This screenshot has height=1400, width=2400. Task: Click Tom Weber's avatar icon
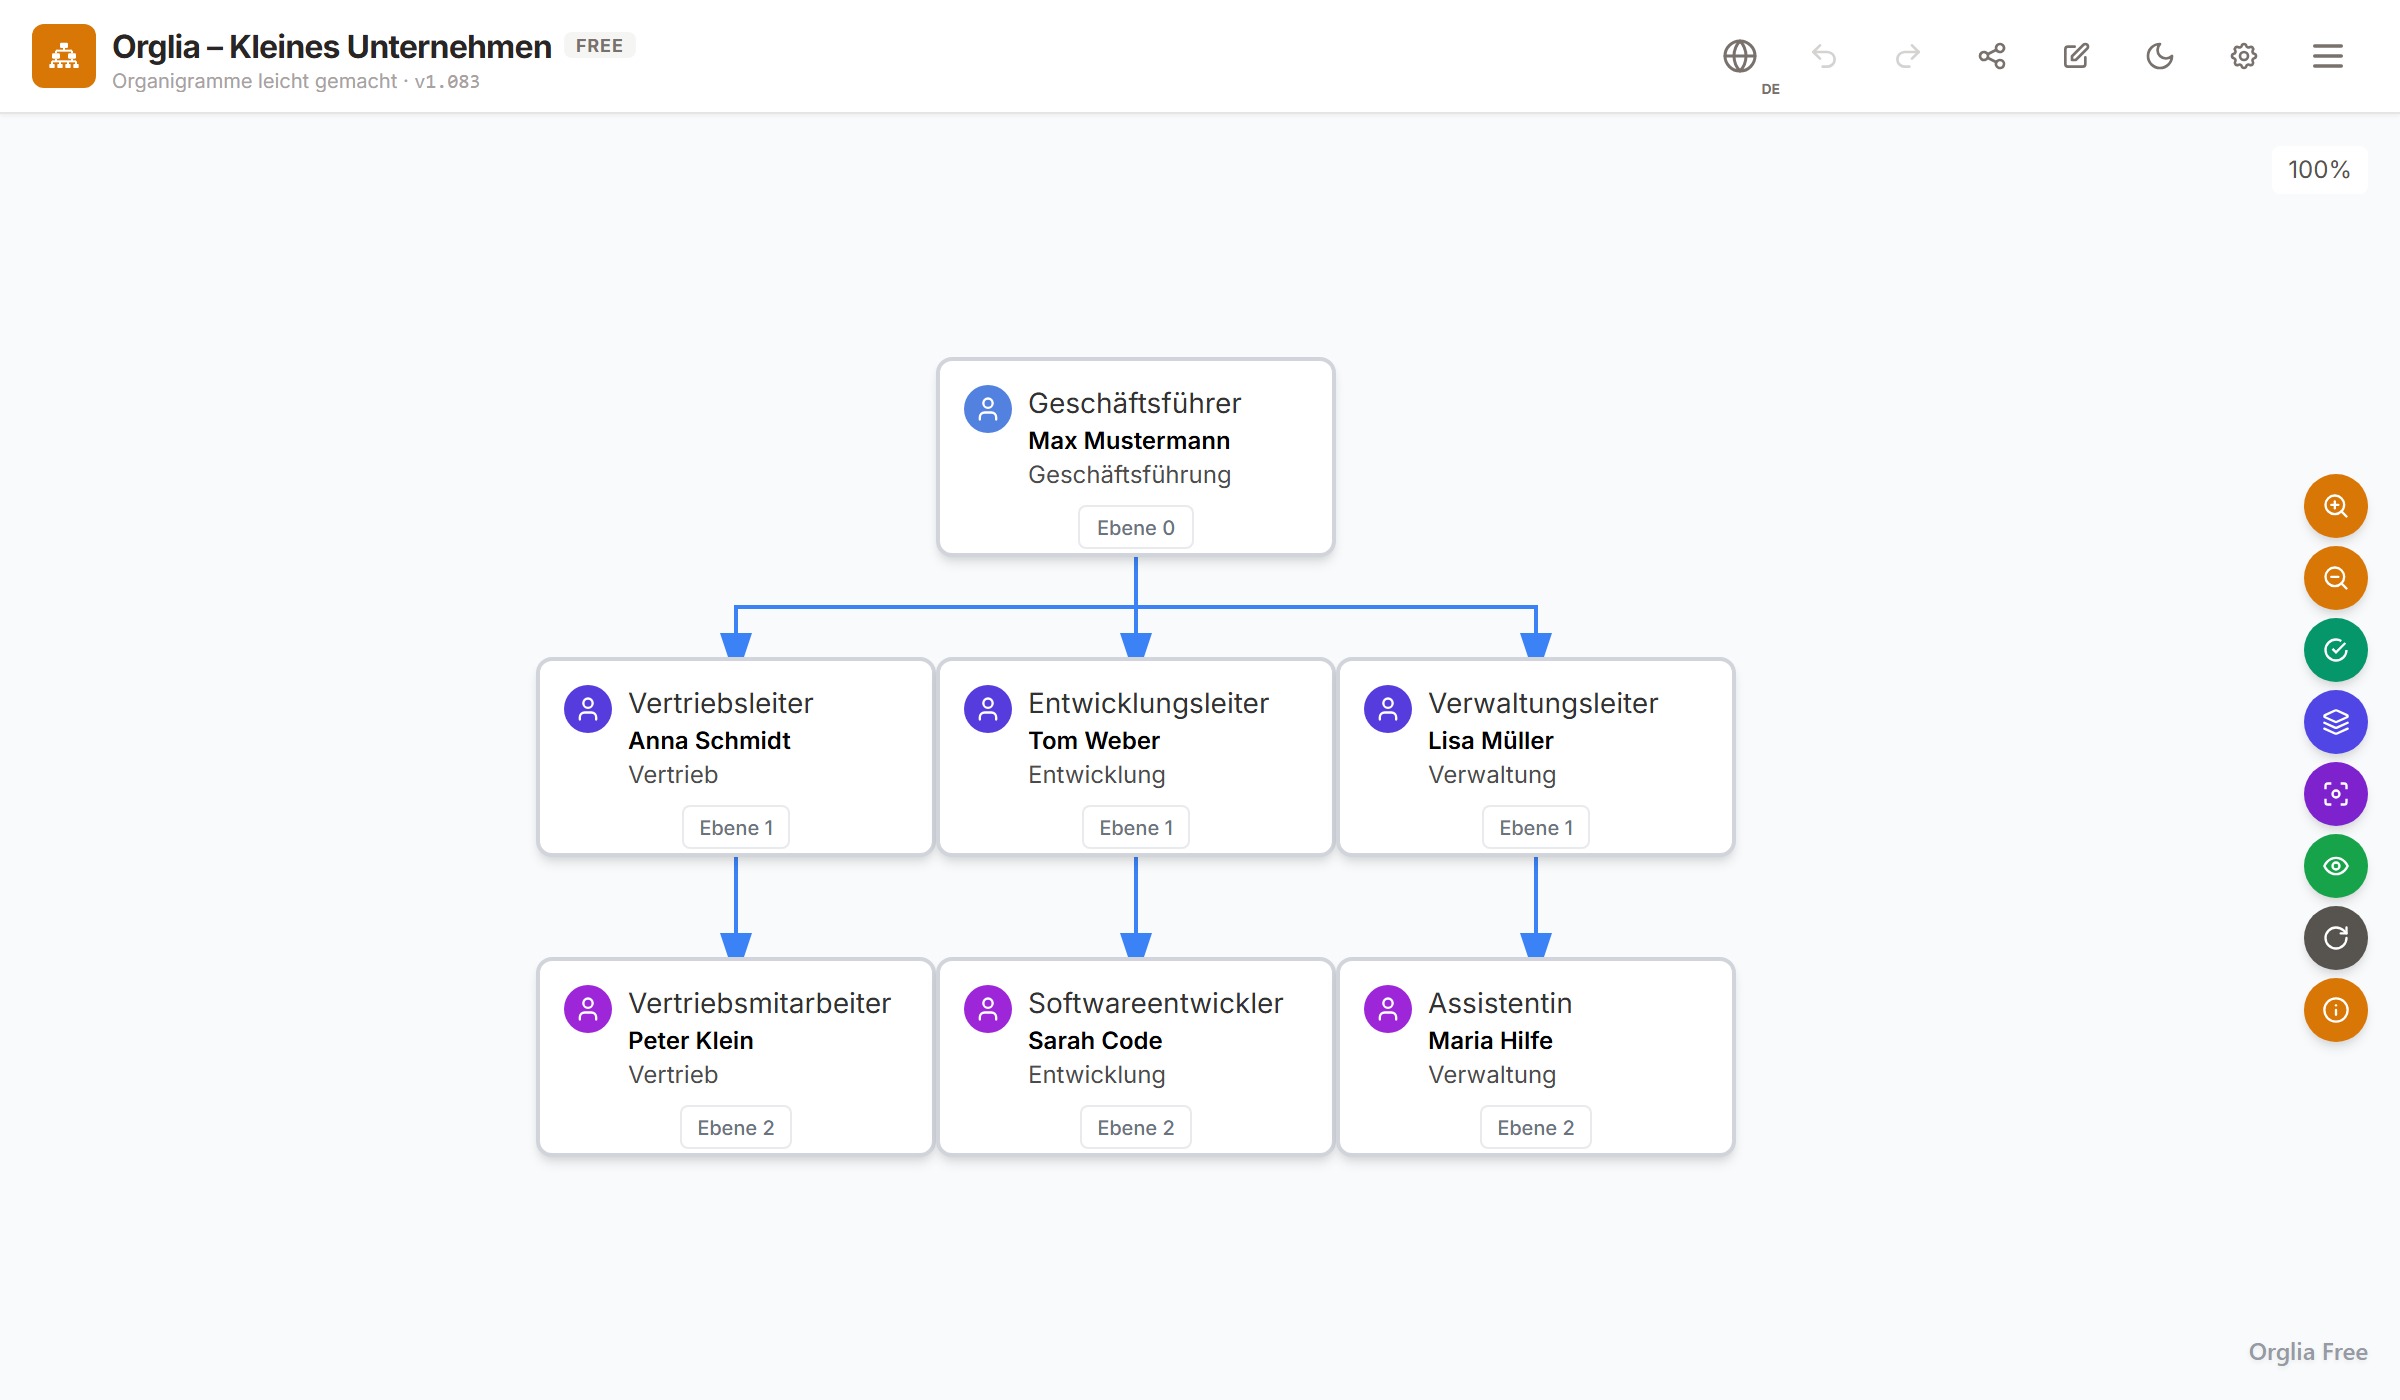point(988,709)
